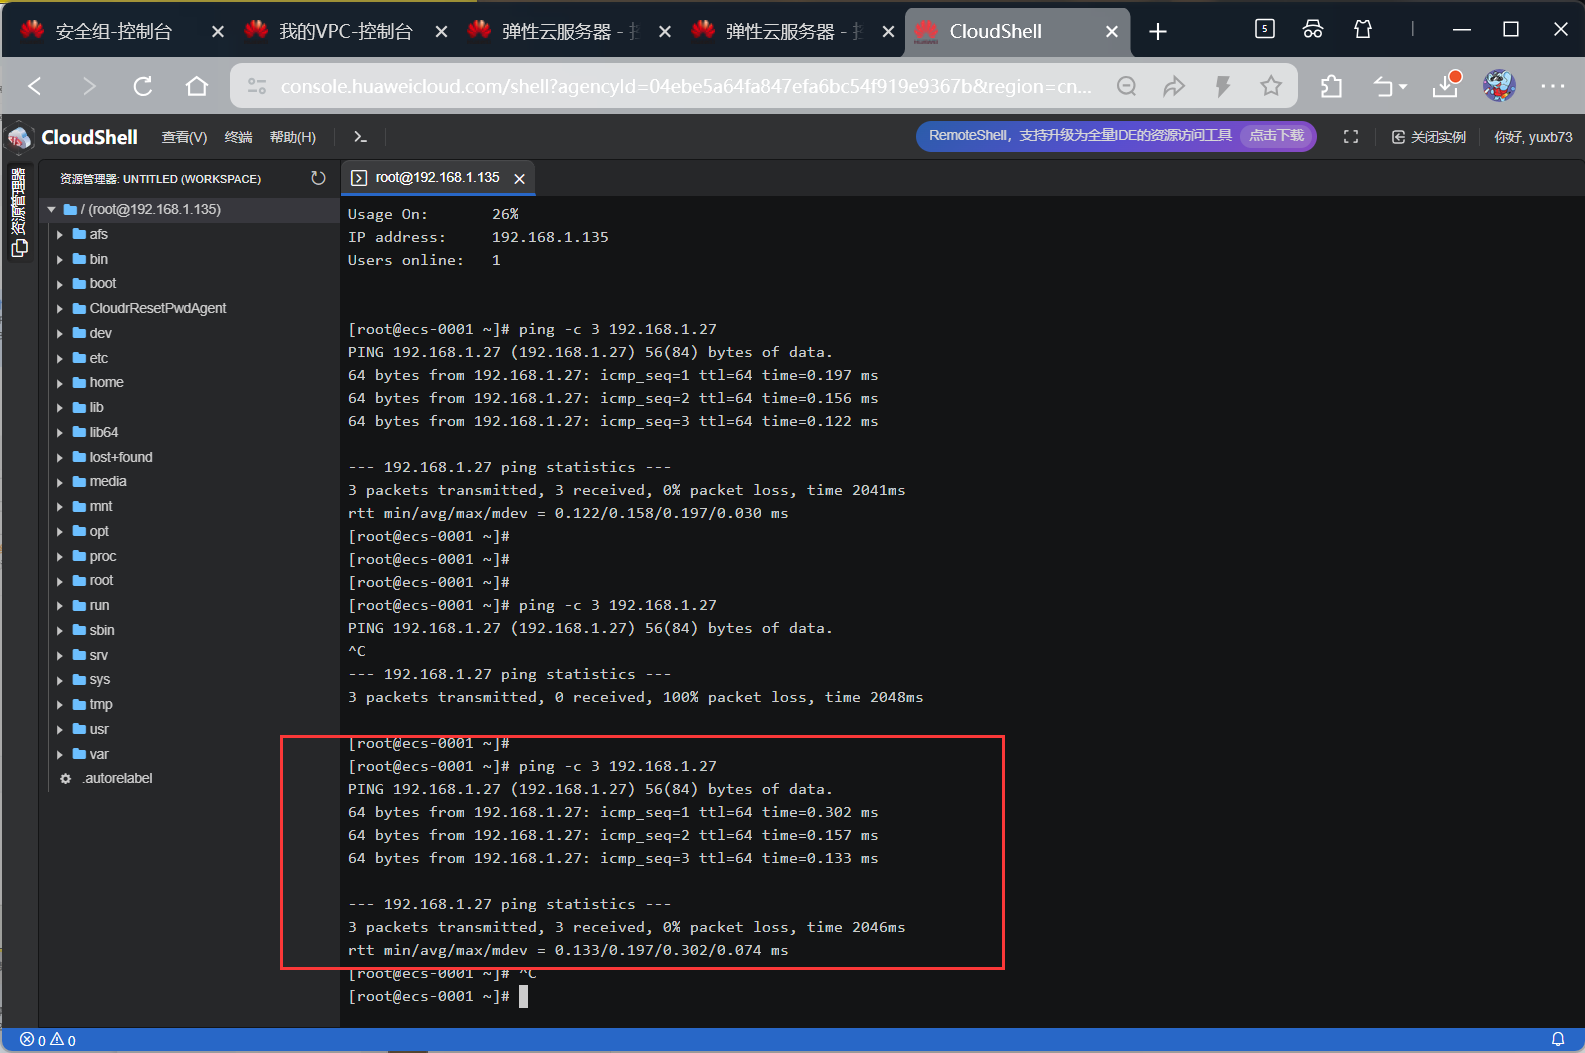Expand the usr folder

click(x=60, y=729)
